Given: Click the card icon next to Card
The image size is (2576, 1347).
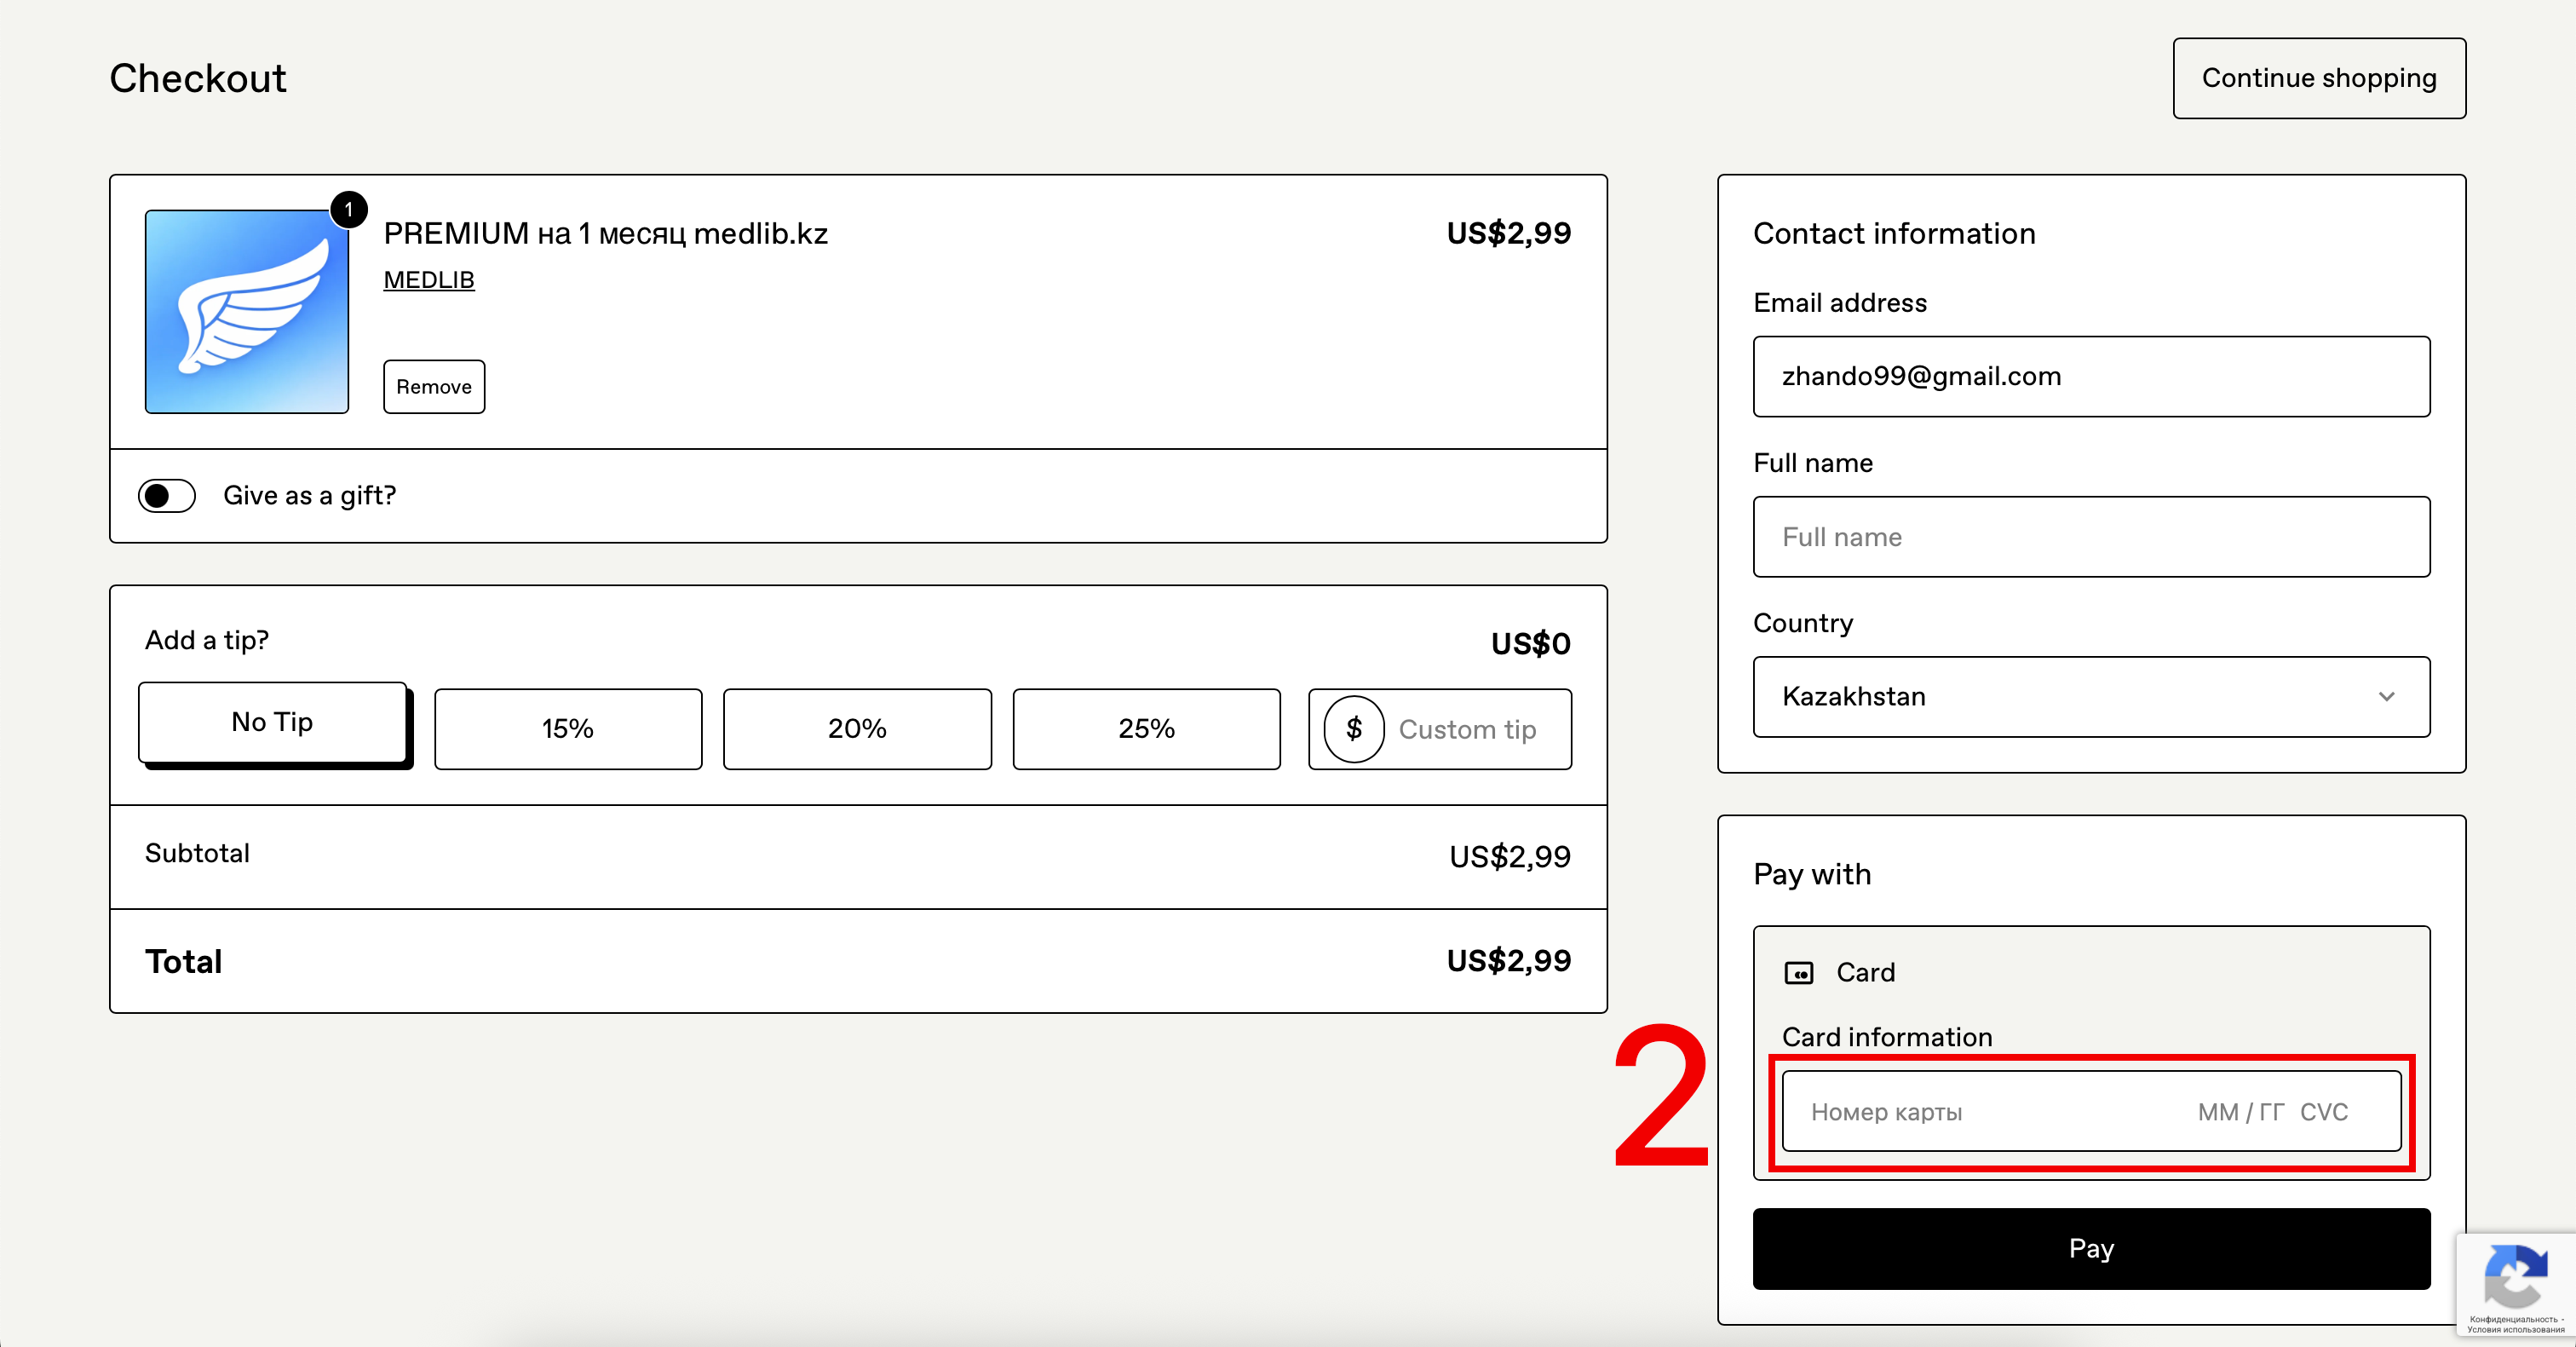Looking at the screenshot, I should (x=1798, y=973).
